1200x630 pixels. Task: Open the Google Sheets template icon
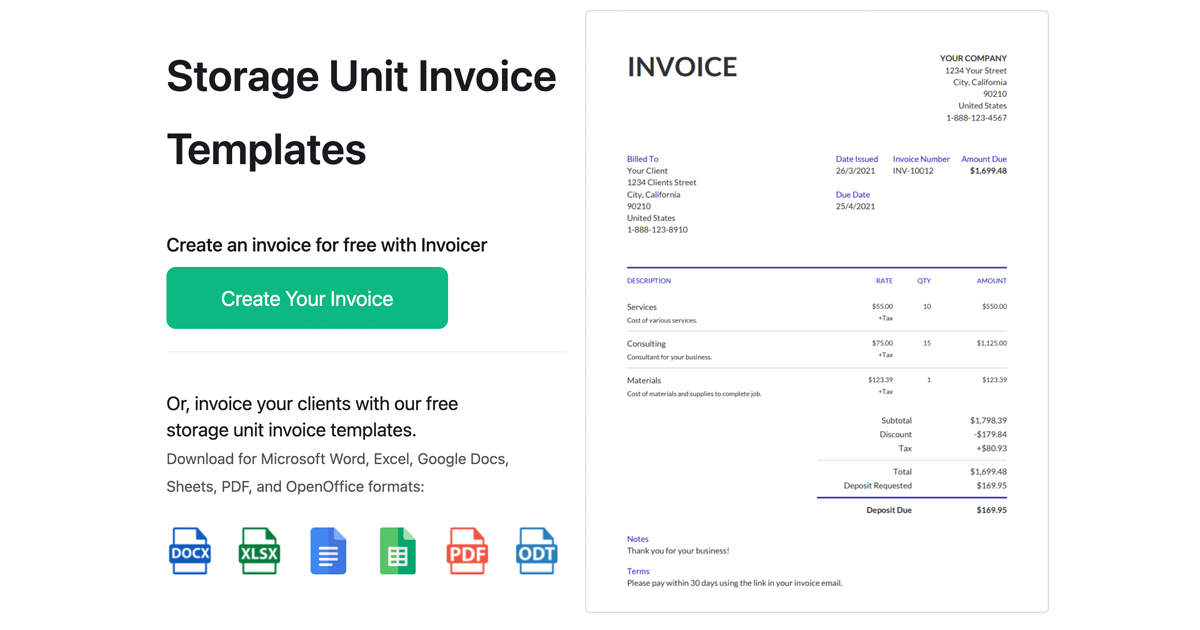[x=398, y=551]
